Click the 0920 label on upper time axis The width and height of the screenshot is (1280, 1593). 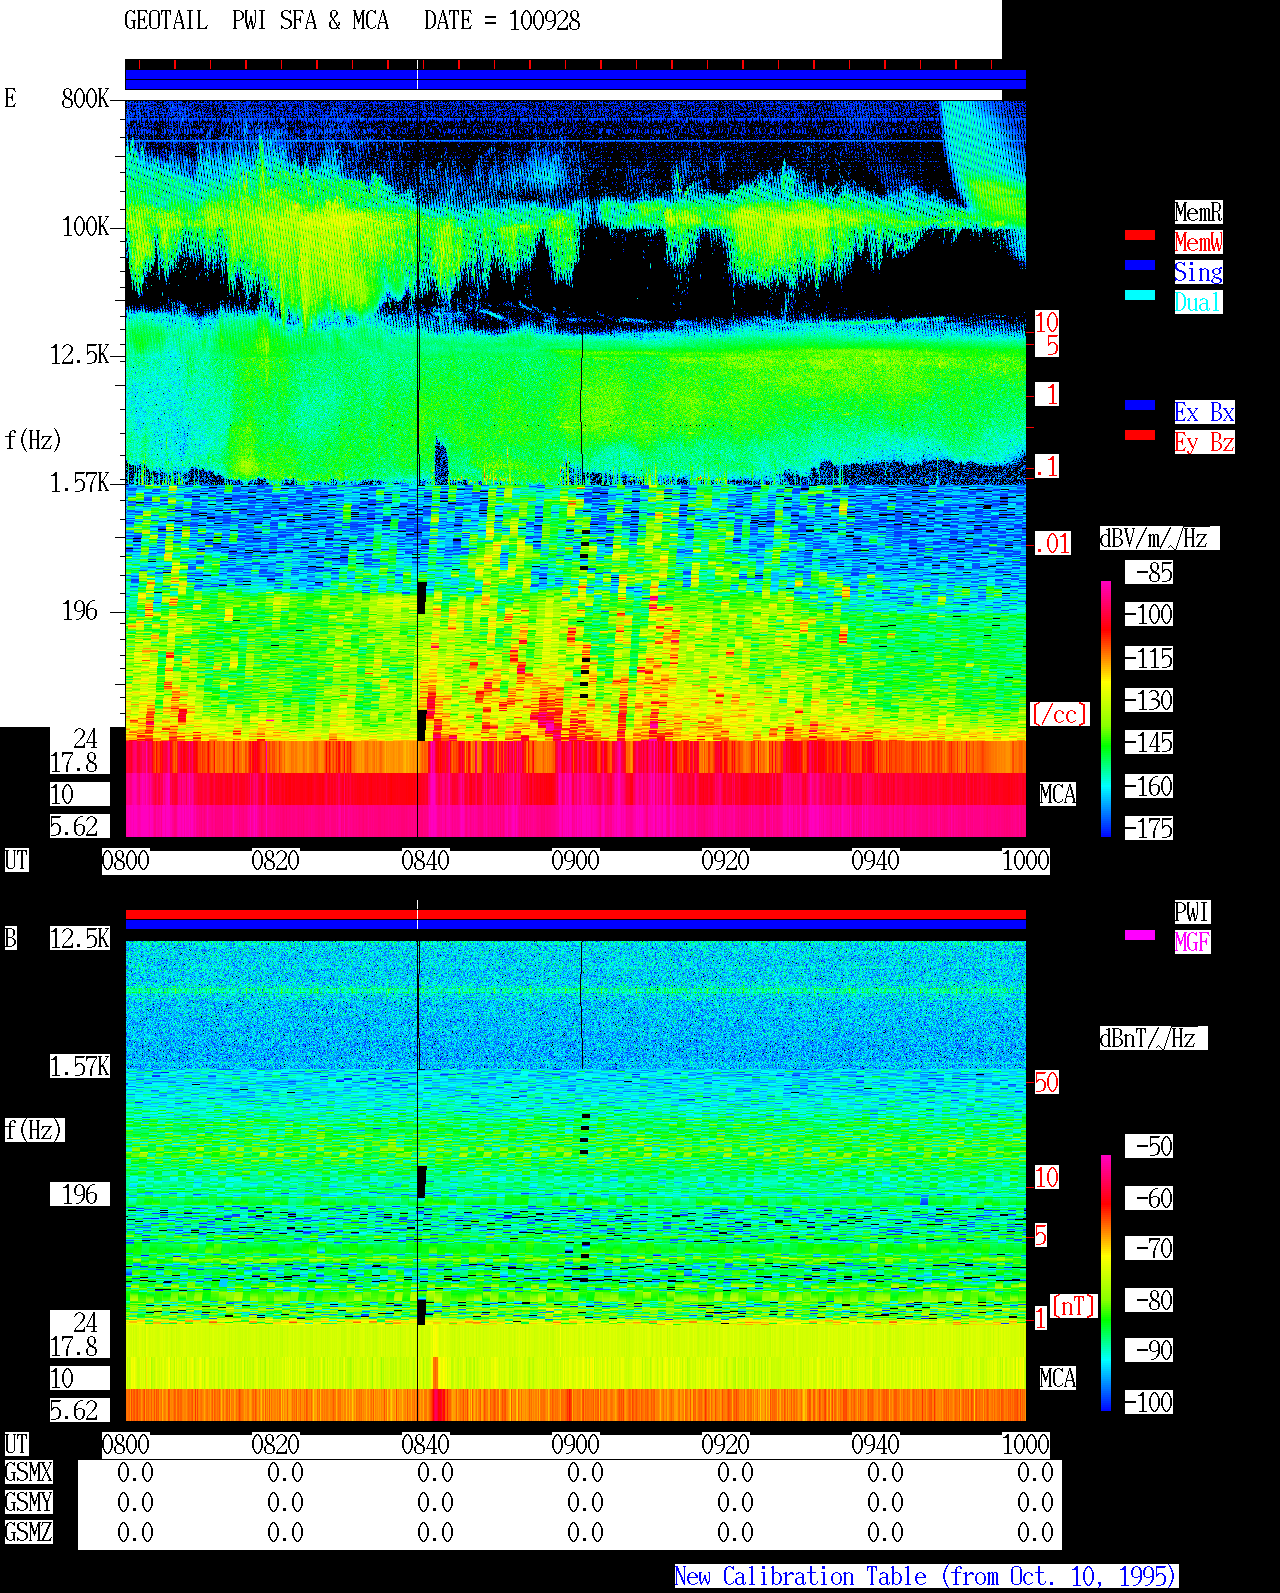click(x=725, y=861)
